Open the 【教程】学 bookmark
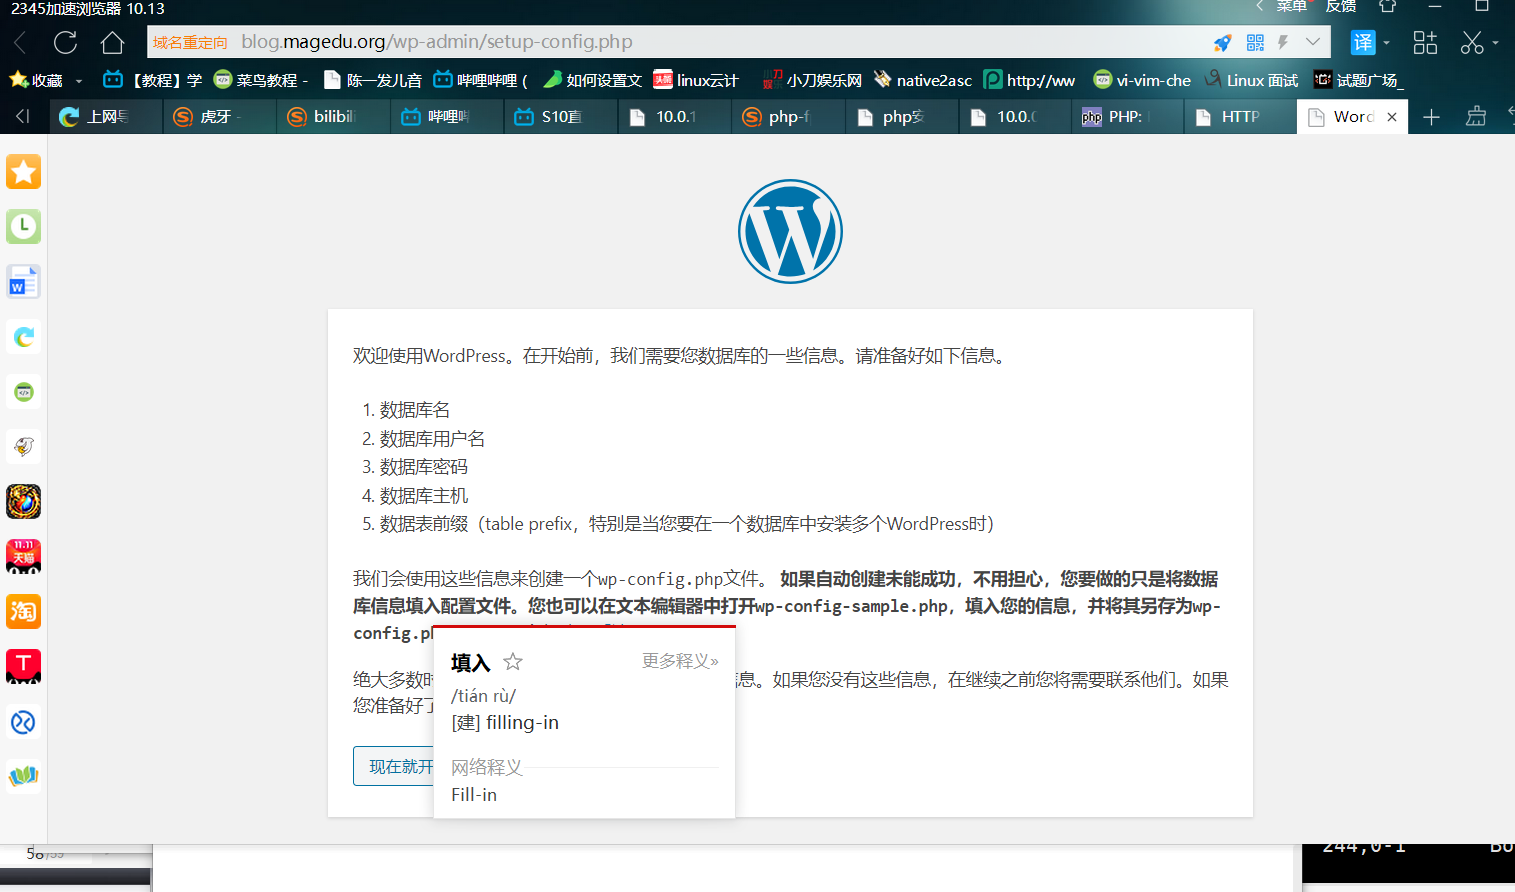Image resolution: width=1515 pixels, height=892 pixels. [153, 80]
